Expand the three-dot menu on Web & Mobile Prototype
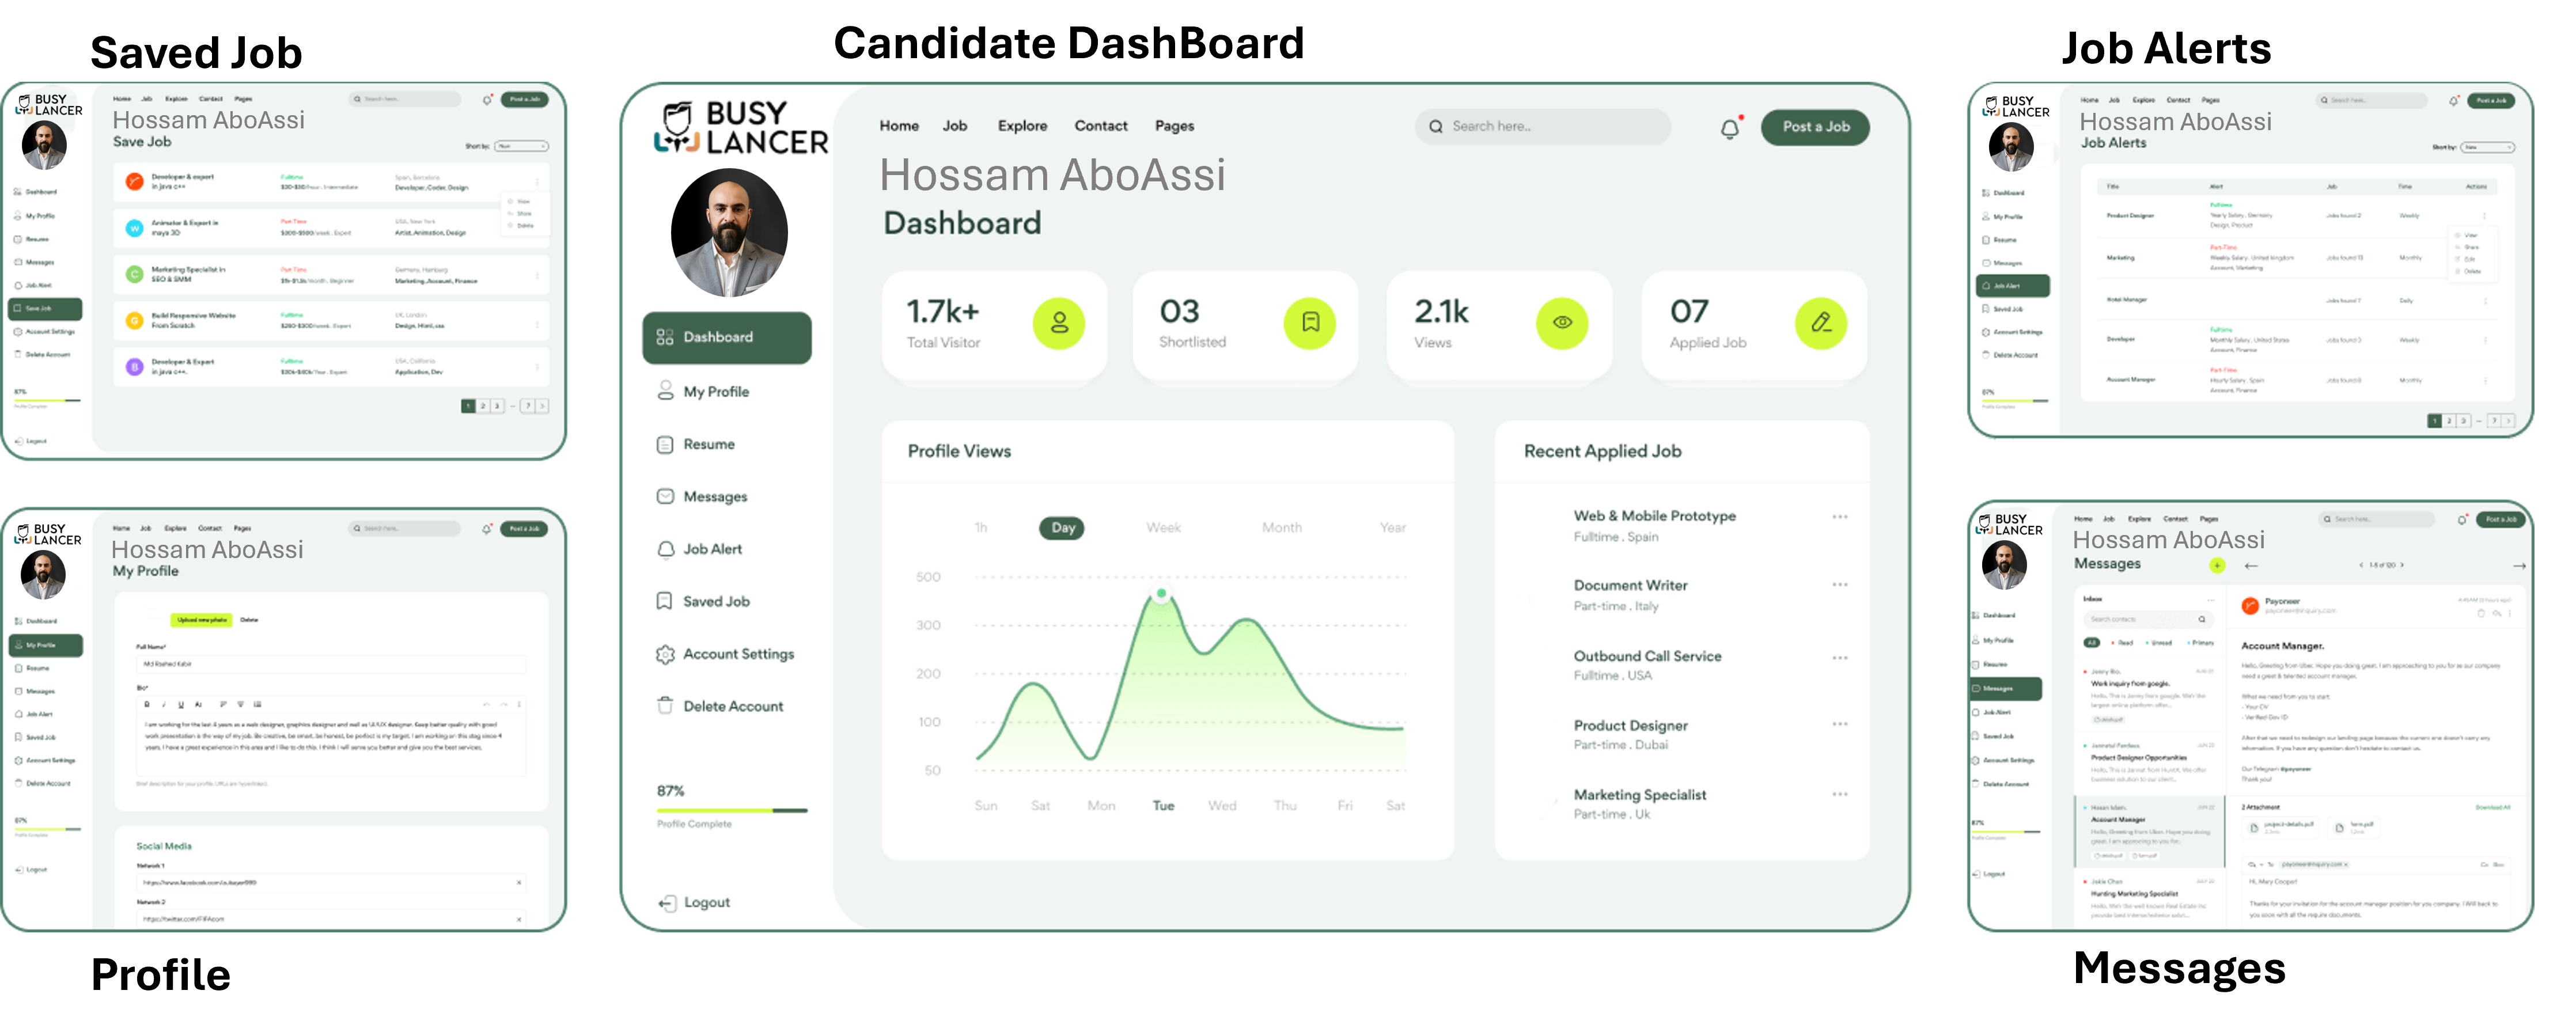The height and width of the screenshot is (1032, 2576). click(x=1840, y=516)
